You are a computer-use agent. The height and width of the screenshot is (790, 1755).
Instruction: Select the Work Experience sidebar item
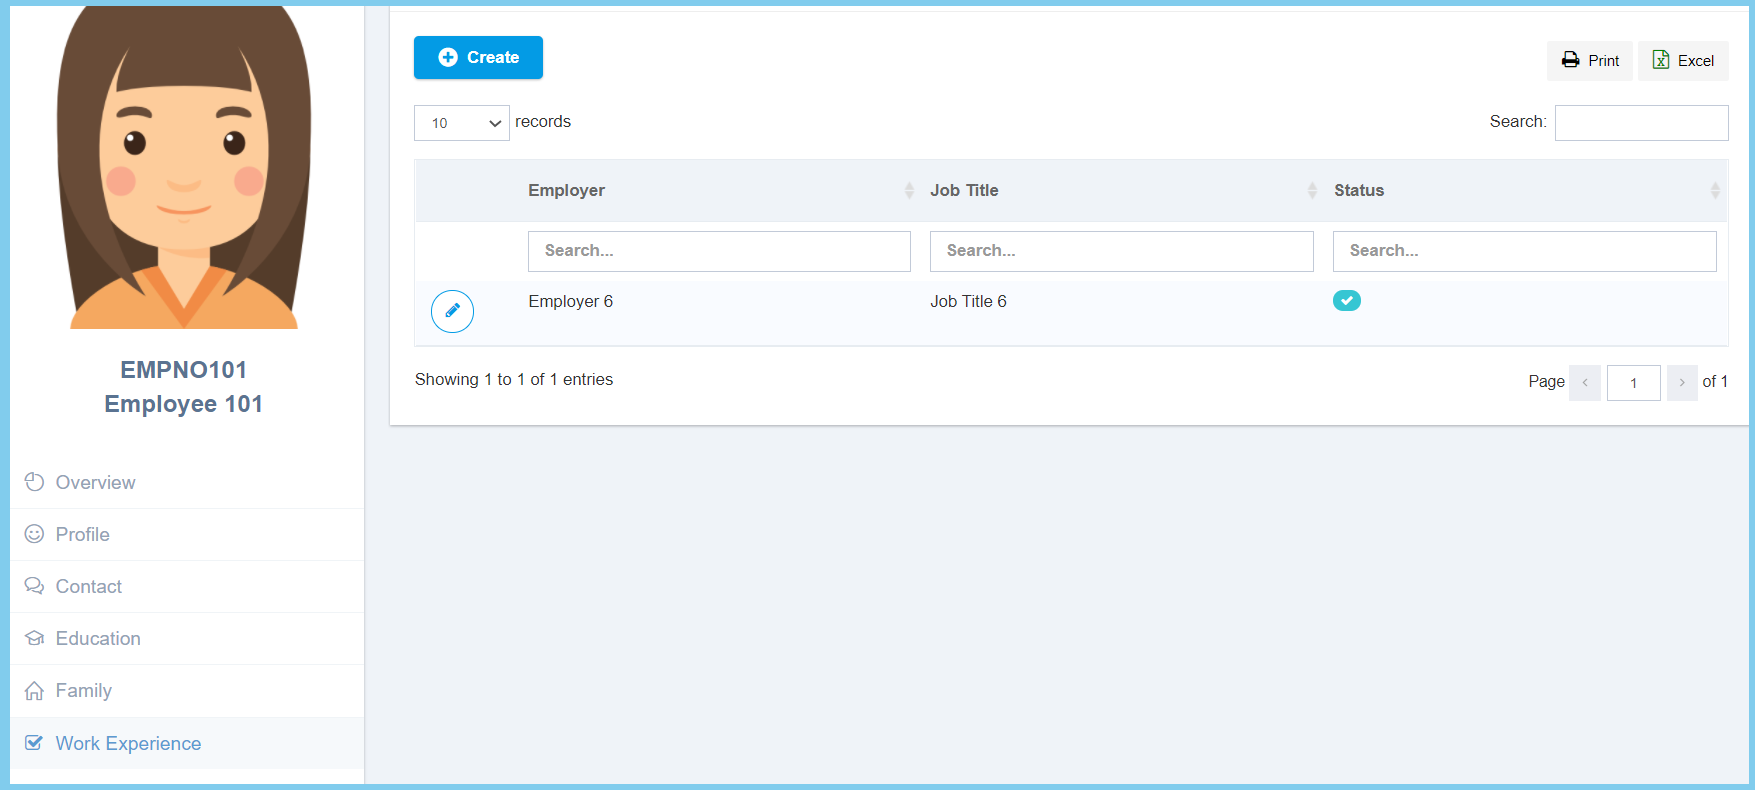coord(128,744)
